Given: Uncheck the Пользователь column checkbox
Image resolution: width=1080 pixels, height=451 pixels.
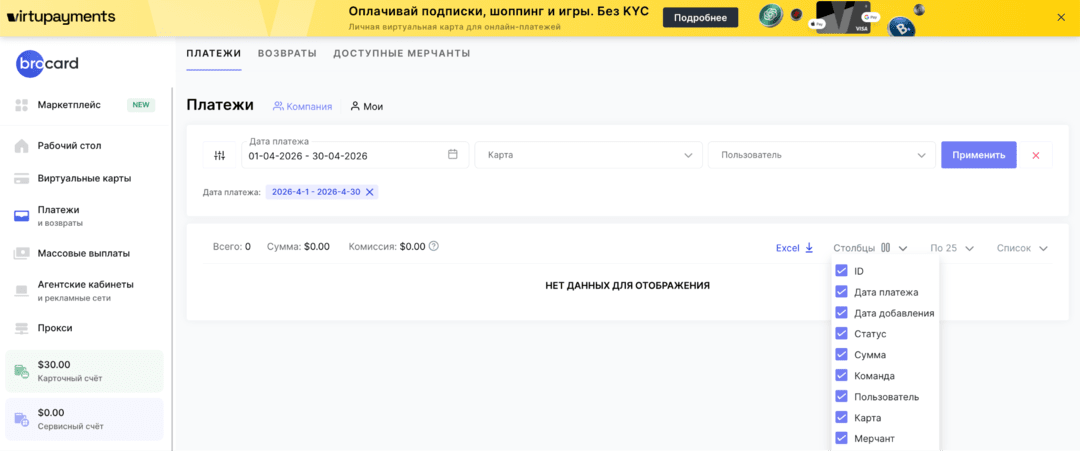Looking at the screenshot, I should [x=841, y=397].
